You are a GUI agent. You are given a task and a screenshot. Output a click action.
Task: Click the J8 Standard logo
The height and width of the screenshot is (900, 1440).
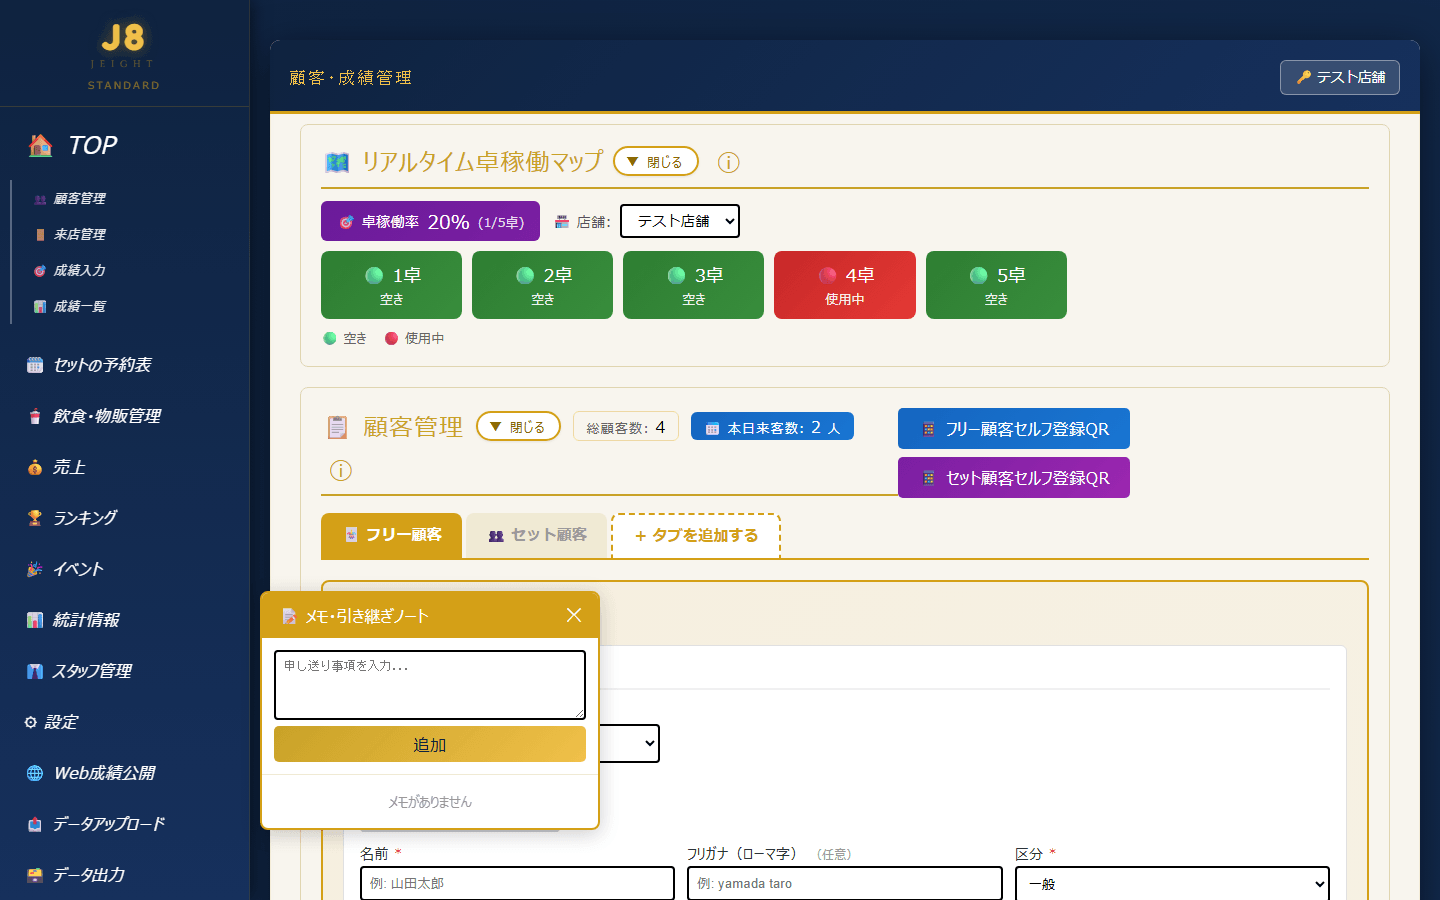click(x=123, y=56)
